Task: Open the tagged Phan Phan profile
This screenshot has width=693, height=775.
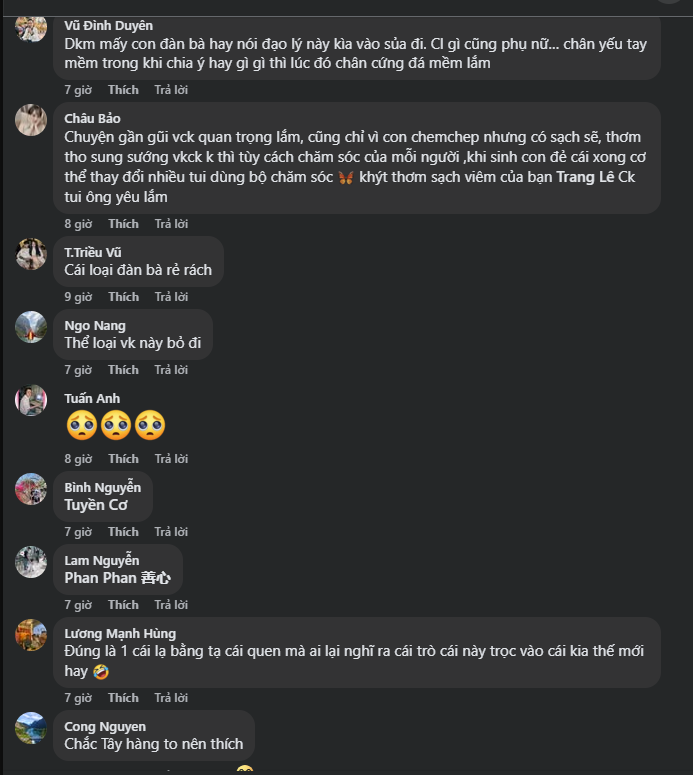Action: click(100, 578)
